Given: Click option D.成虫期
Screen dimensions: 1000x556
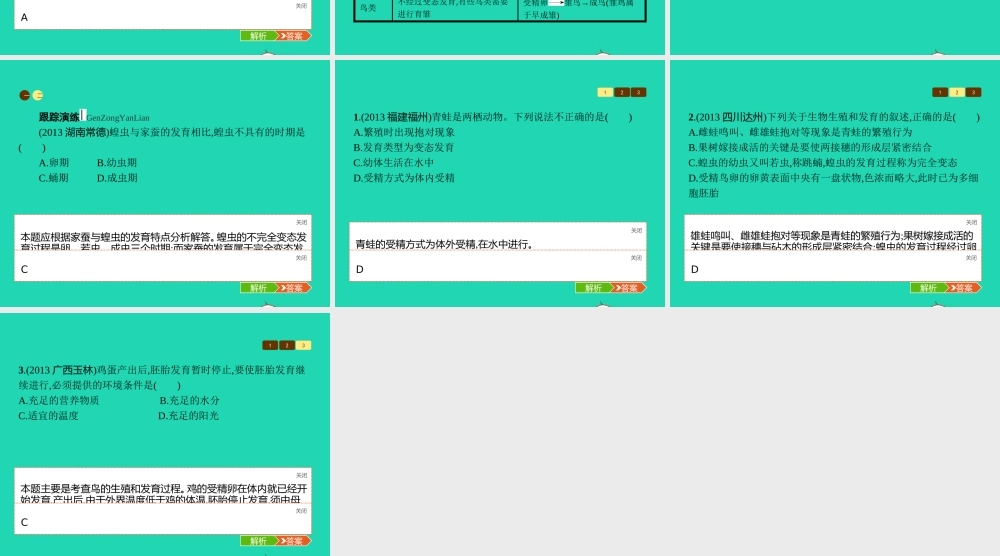Looking at the screenshot, I should pos(117,178).
